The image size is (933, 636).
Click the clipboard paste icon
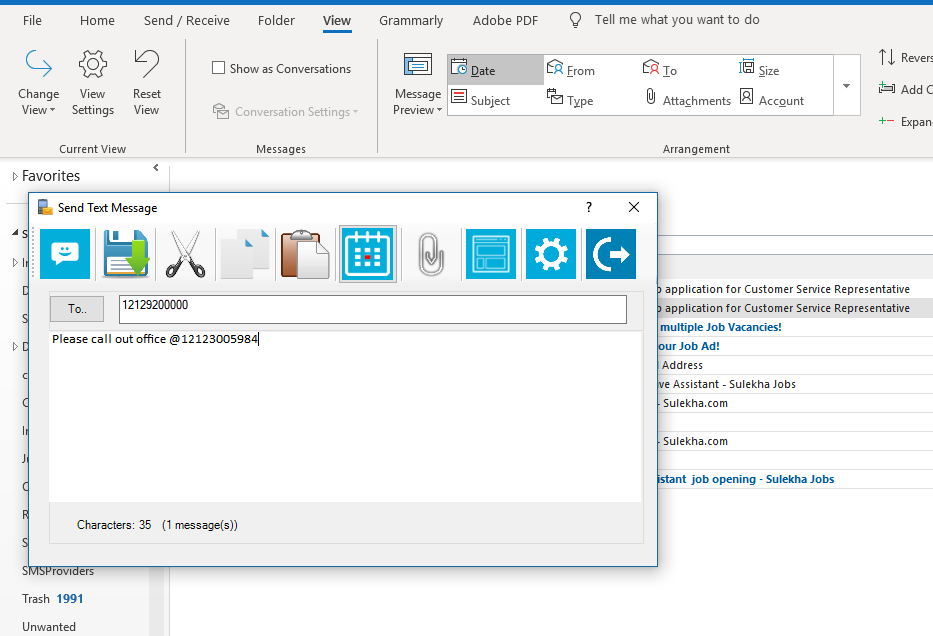(x=305, y=254)
